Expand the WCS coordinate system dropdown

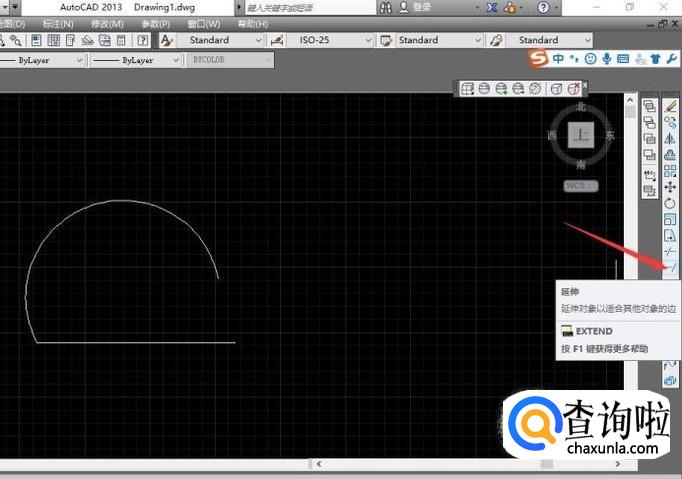click(x=580, y=186)
